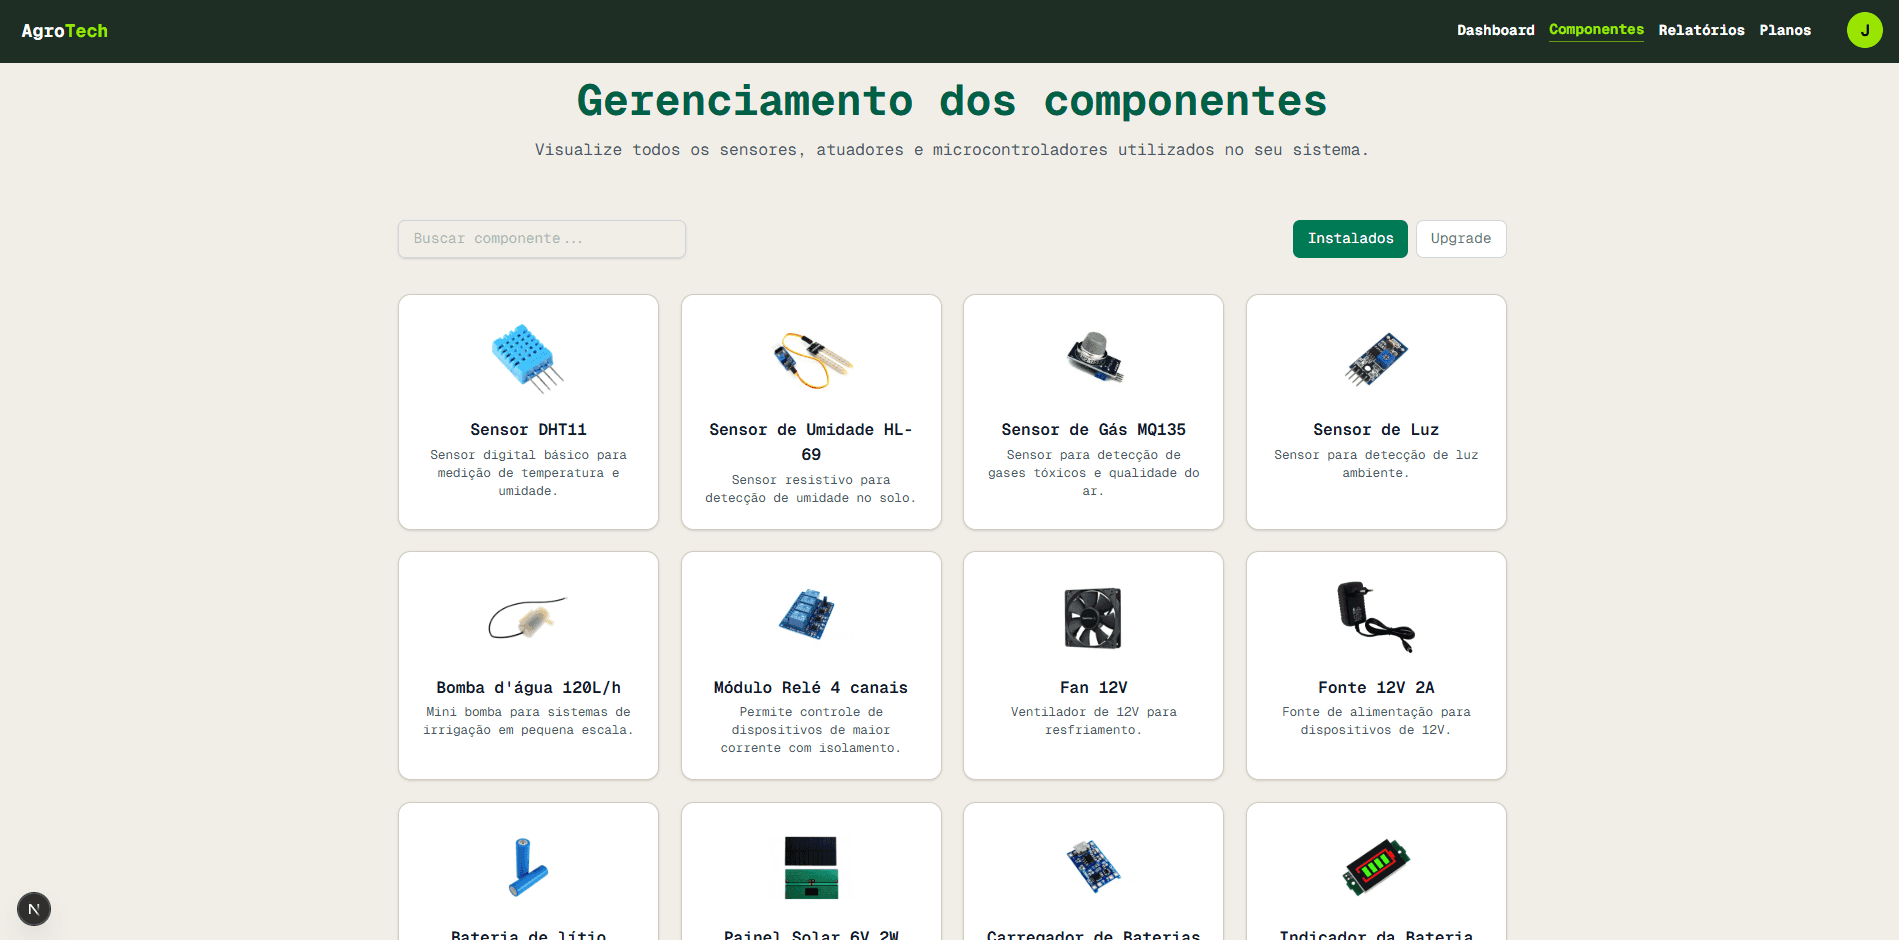Click the Sensor de Luz module image
The width and height of the screenshot is (1899, 940).
pyautogui.click(x=1375, y=360)
